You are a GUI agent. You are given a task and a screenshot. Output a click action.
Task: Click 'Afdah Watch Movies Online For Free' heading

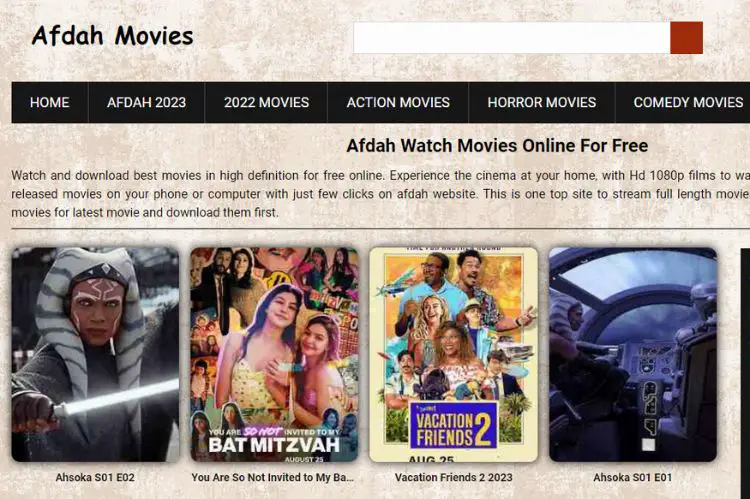click(497, 145)
